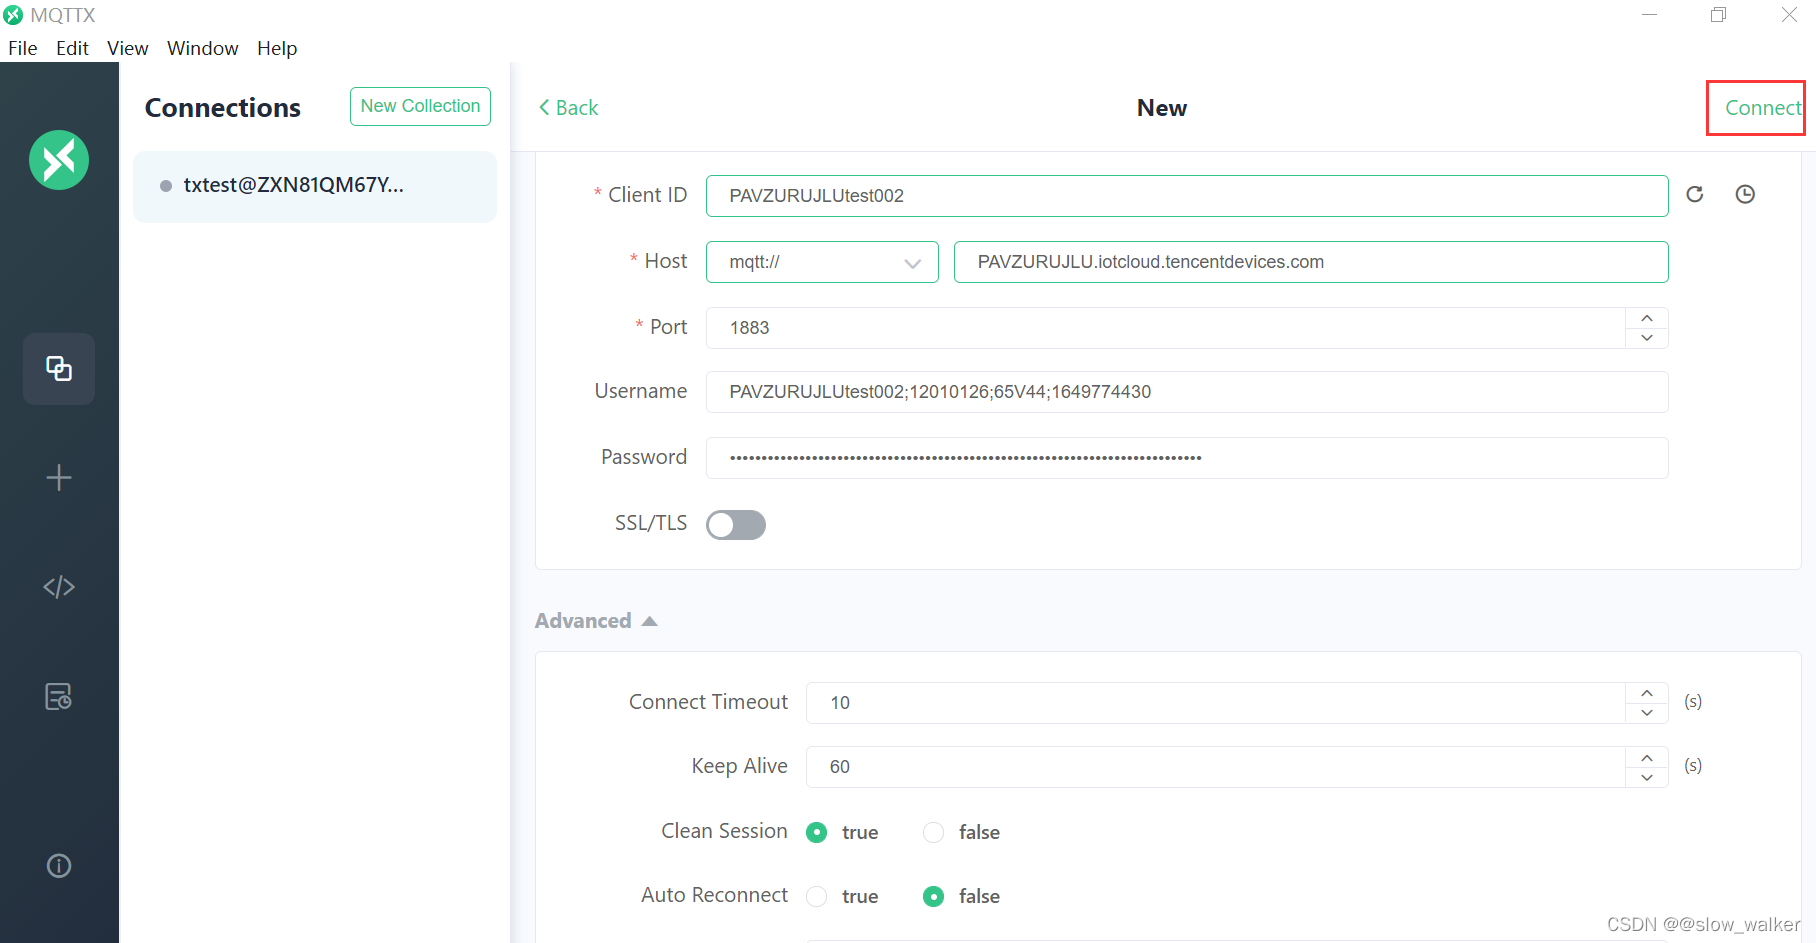1816x943 pixels.
Task: Collapse the Advanced section
Action: (x=596, y=621)
